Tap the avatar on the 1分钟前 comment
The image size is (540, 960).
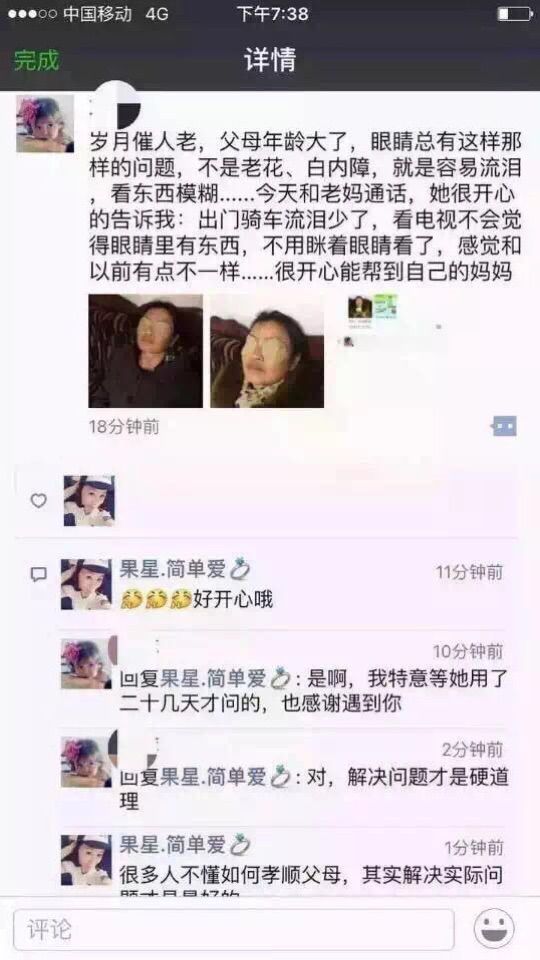tap(86, 860)
